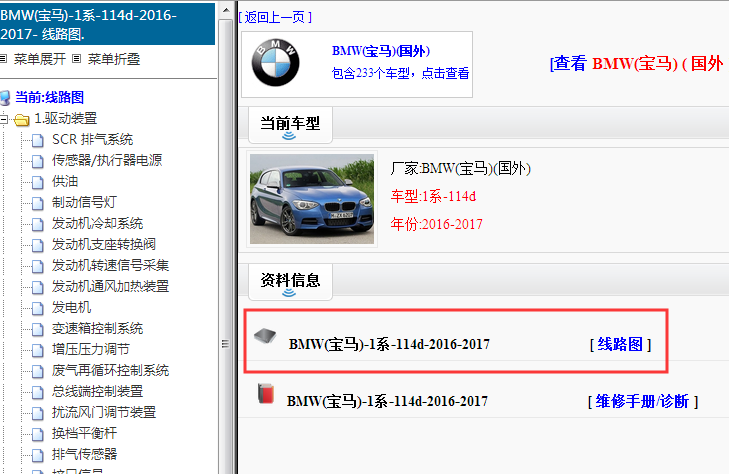Click the 发动机转速信号采集 page icon

coord(38,266)
